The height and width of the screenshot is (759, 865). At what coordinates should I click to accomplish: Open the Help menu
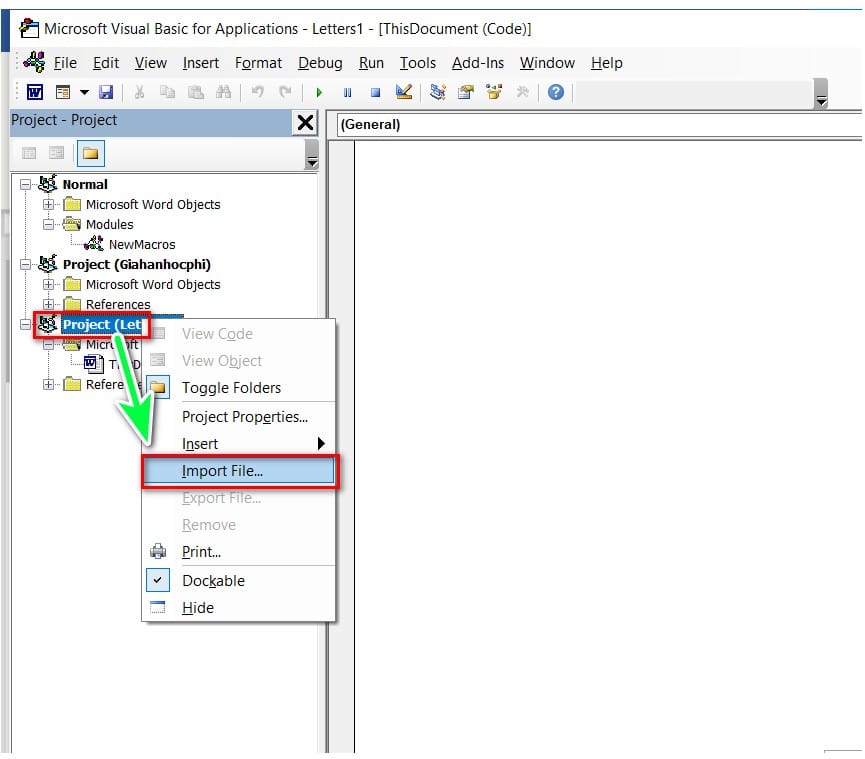[x=607, y=63]
